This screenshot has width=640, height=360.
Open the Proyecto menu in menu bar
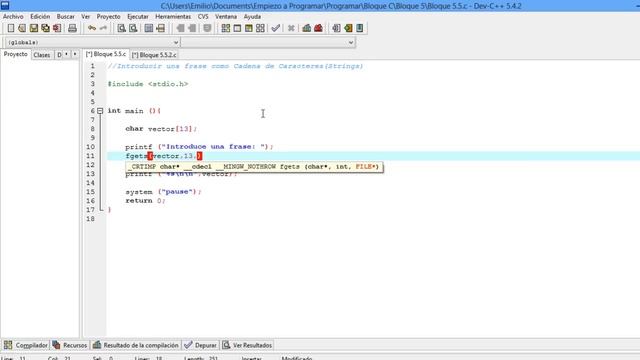coord(109,16)
